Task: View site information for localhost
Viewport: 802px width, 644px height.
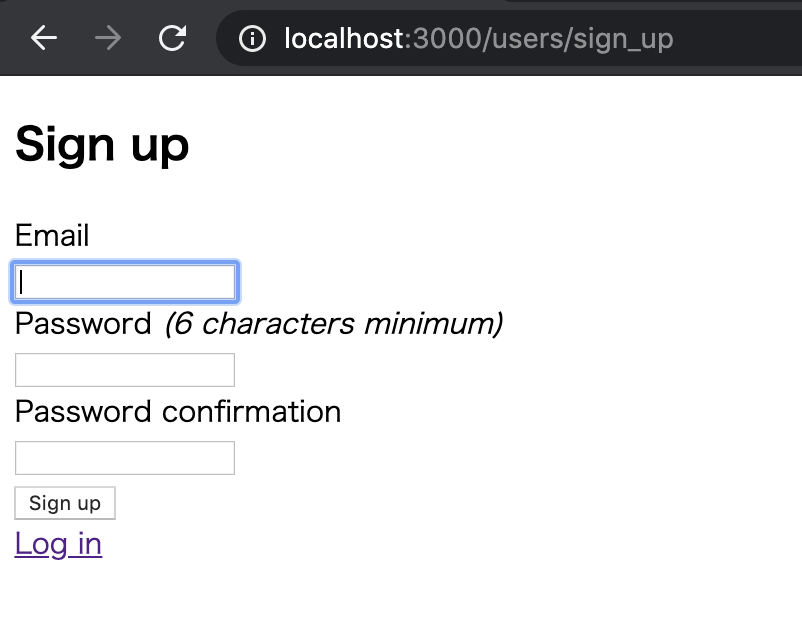Action: coord(254,38)
